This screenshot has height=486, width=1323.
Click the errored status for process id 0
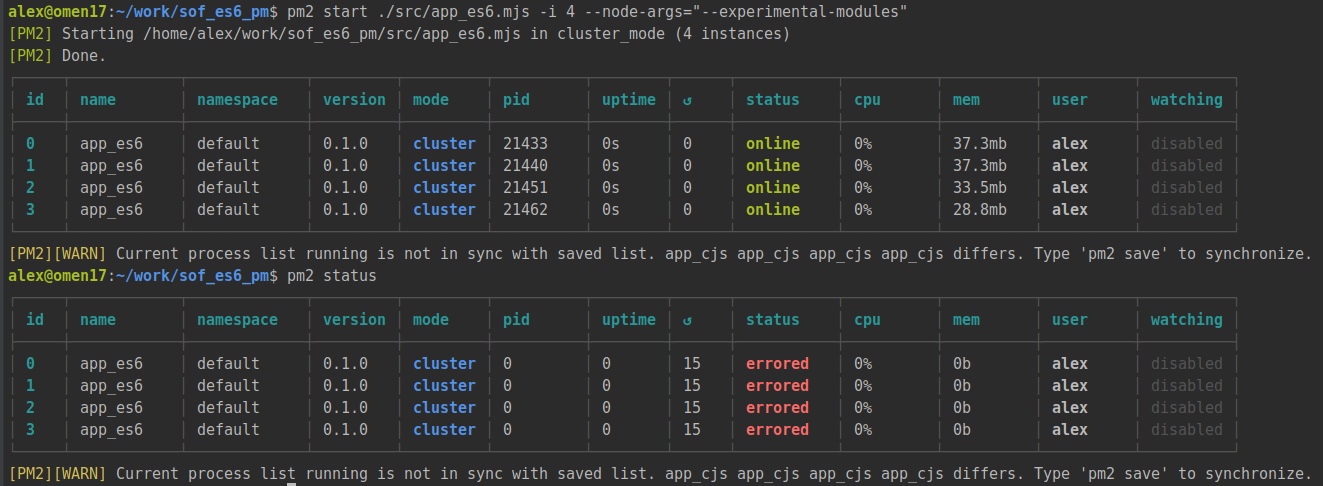[x=777, y=364]
